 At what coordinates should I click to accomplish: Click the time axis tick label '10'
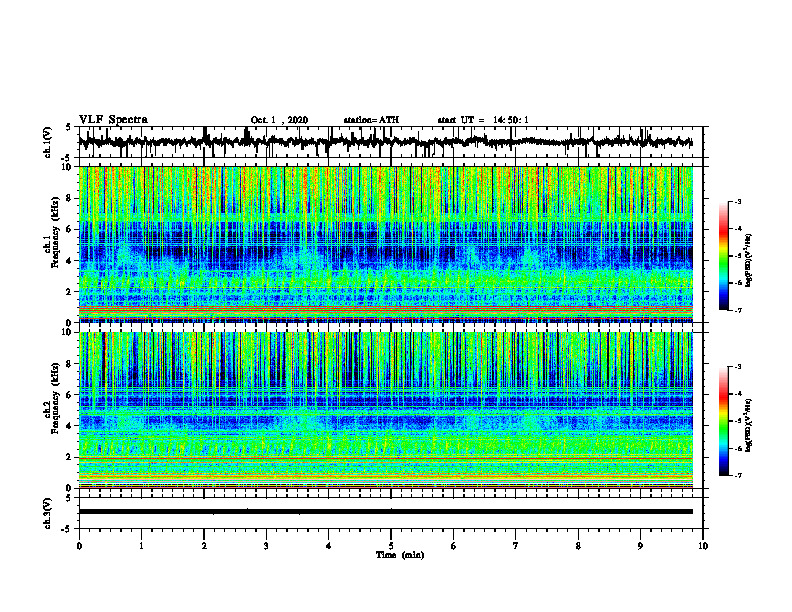point(703,546)
